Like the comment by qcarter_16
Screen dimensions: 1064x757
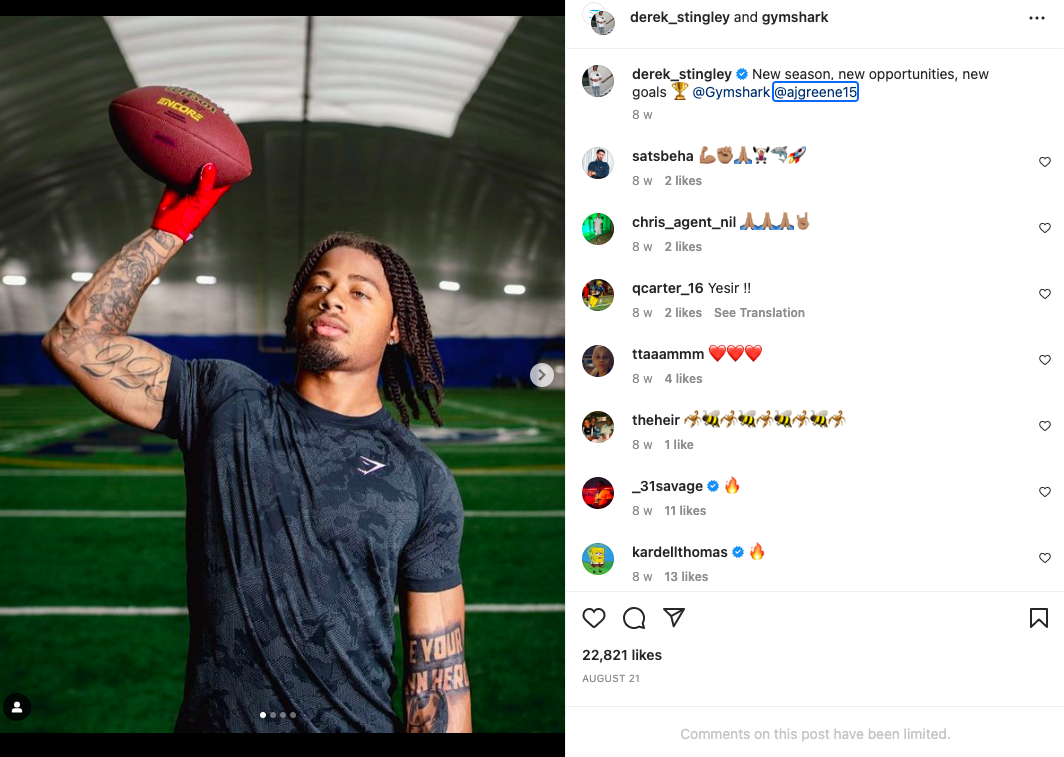coord(1045,294)
